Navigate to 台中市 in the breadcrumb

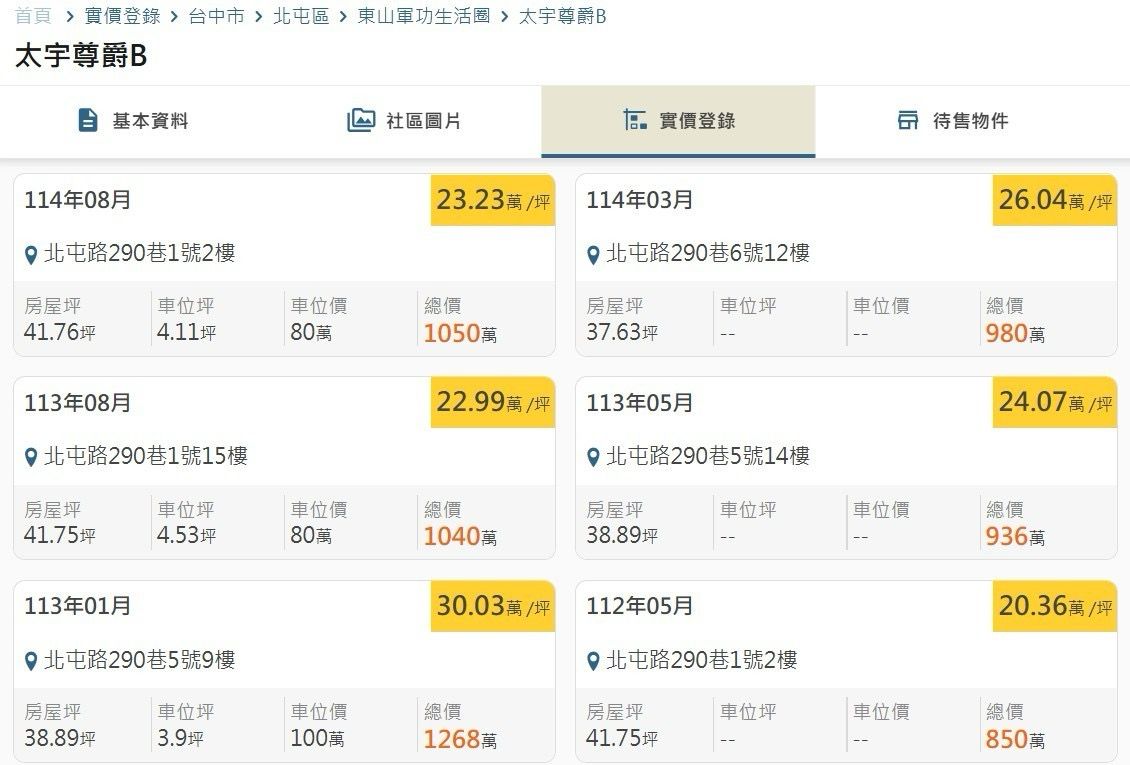click(216, 16)
